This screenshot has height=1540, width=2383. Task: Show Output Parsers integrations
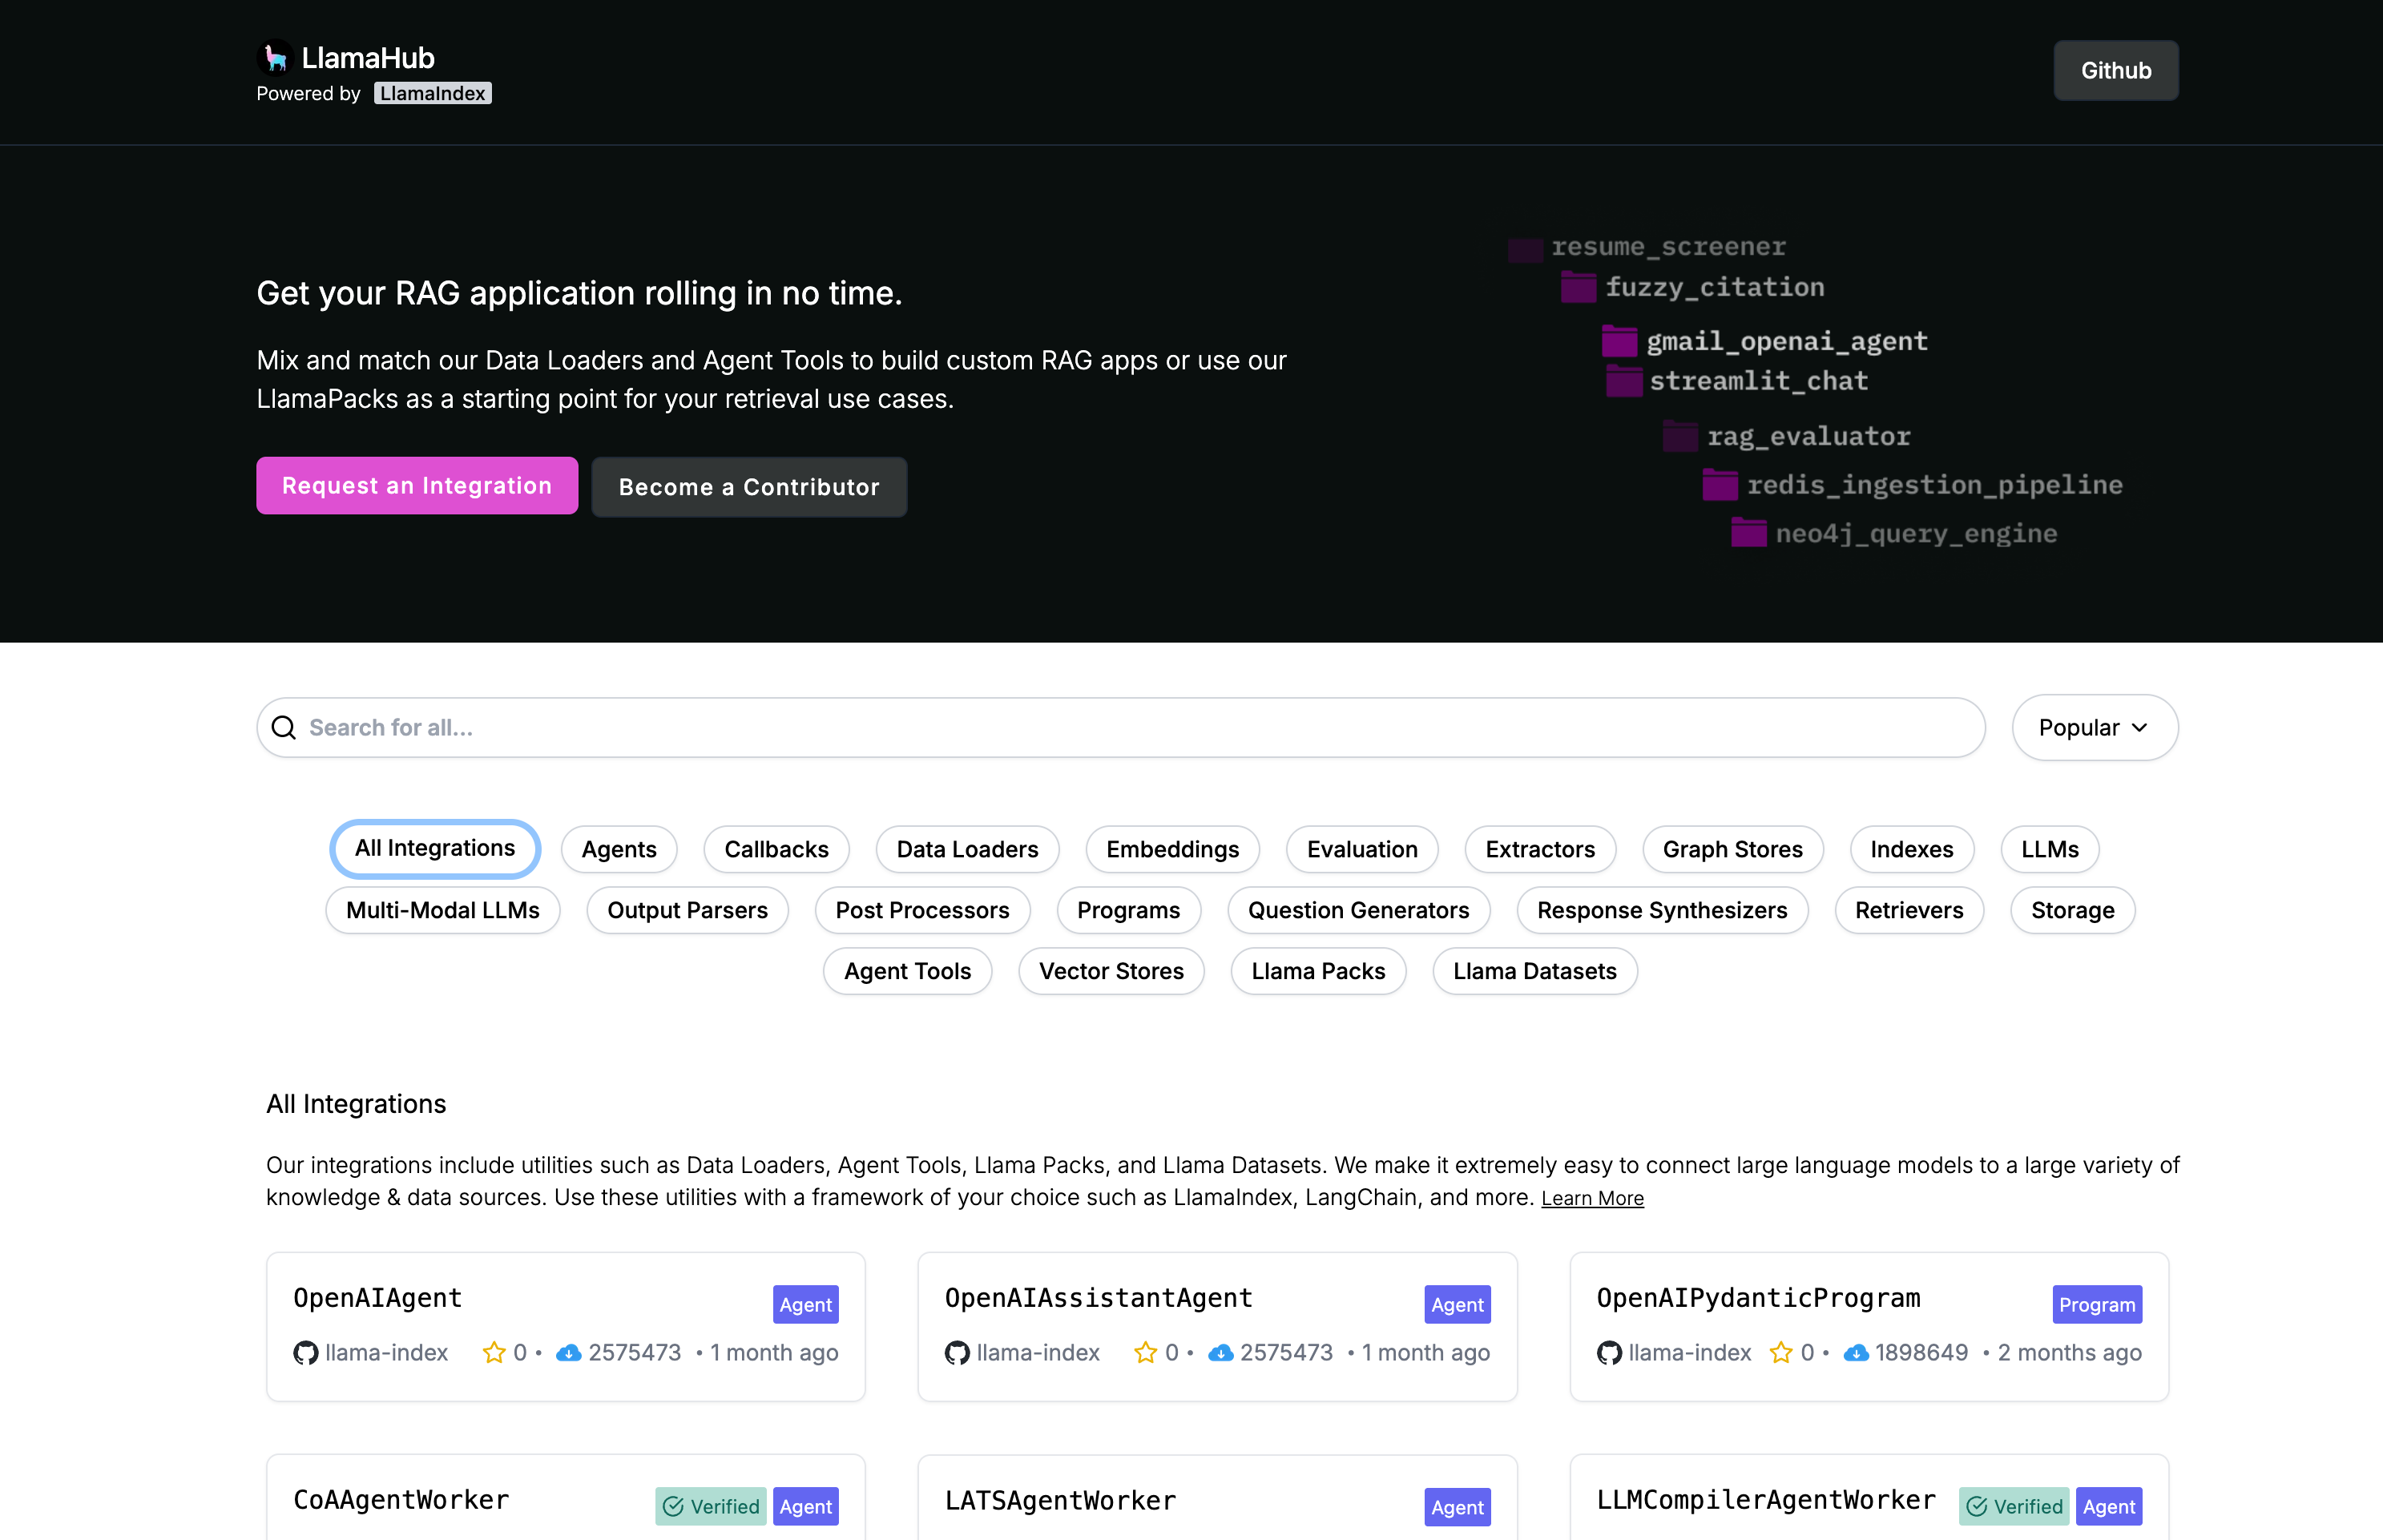tap(687, 910)
